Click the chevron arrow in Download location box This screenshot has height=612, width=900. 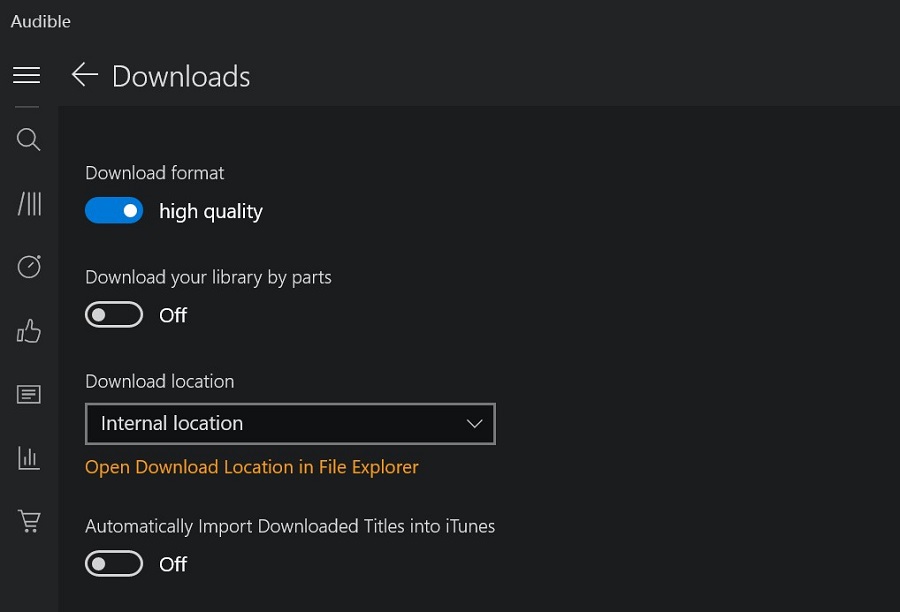pos(475,424)
